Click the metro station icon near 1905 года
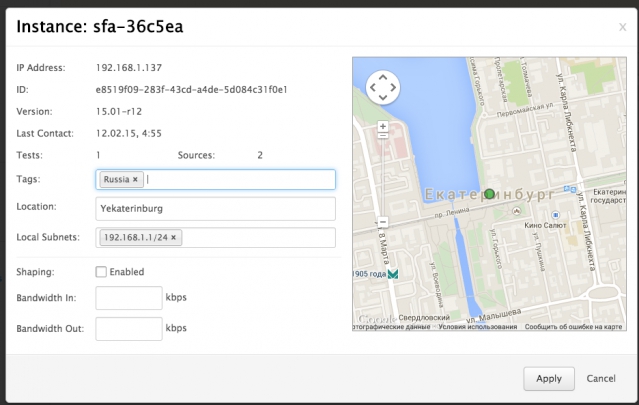639x405 pixels. (x=392, y=274)
